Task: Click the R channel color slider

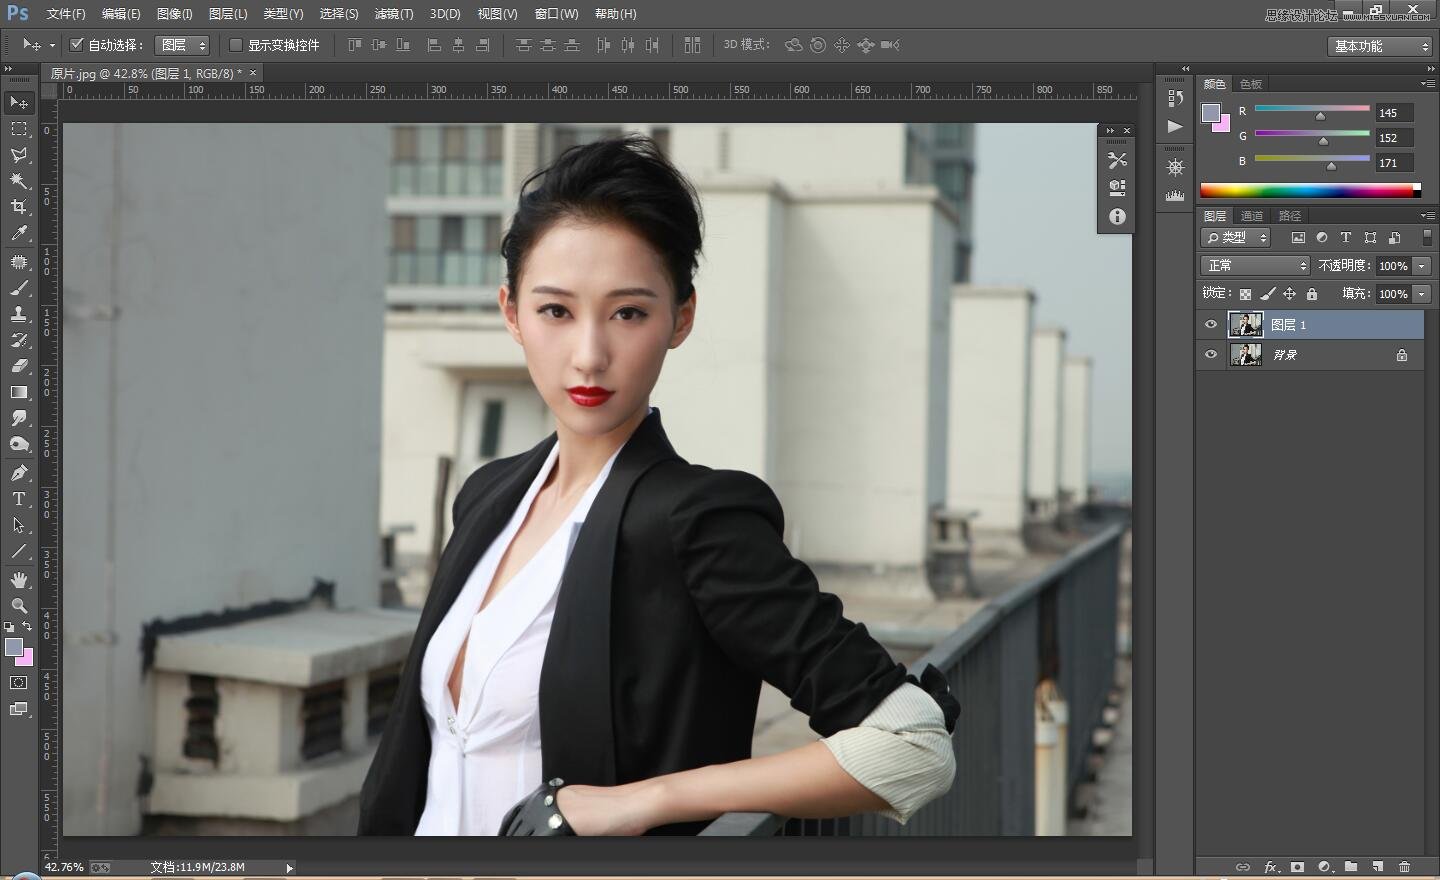Action: point(1312,109)
